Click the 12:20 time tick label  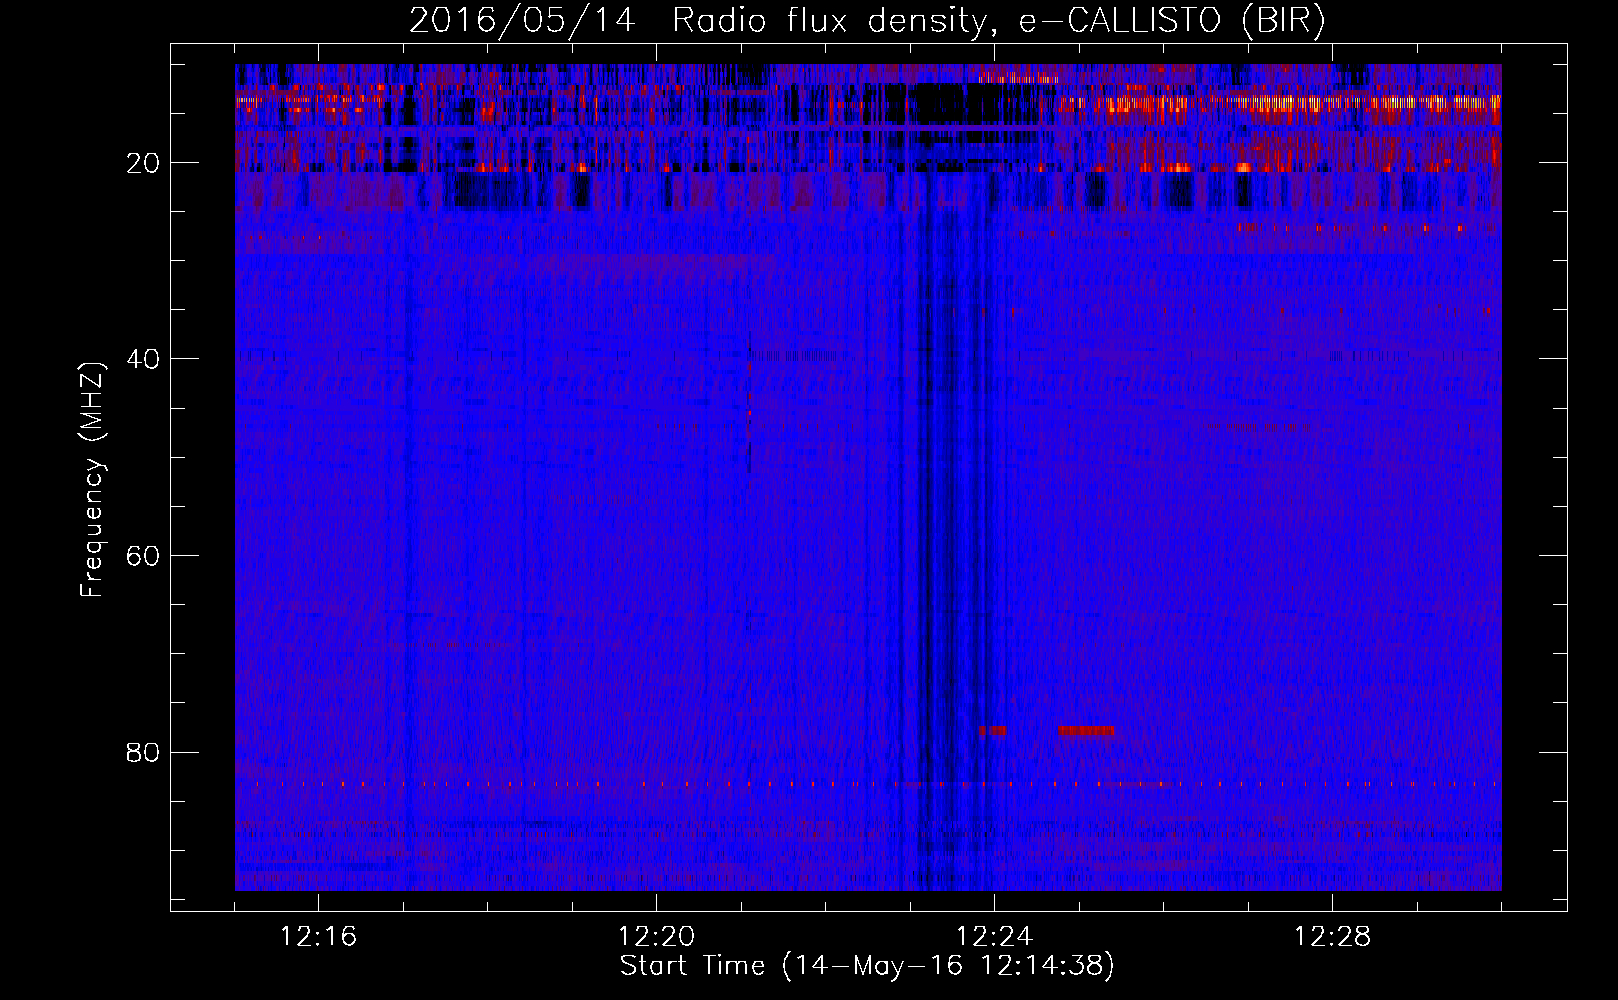(656, 937)
